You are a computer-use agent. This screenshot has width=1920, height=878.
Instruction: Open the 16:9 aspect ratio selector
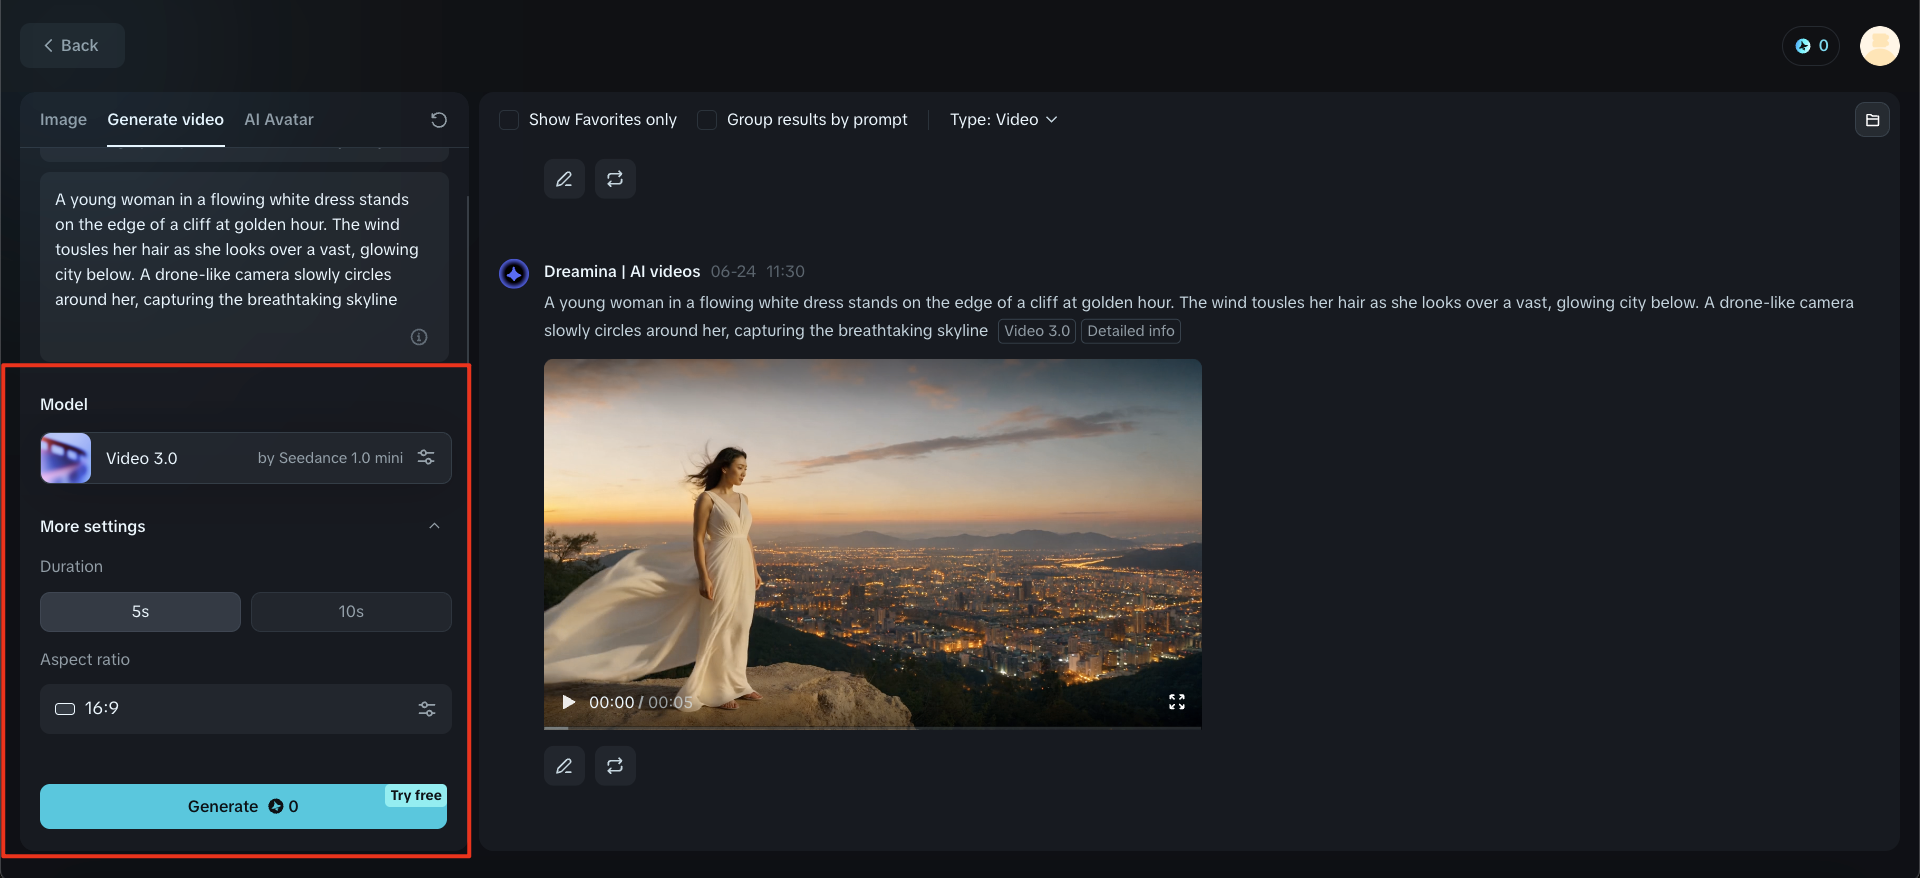click(x=245, y=709)
